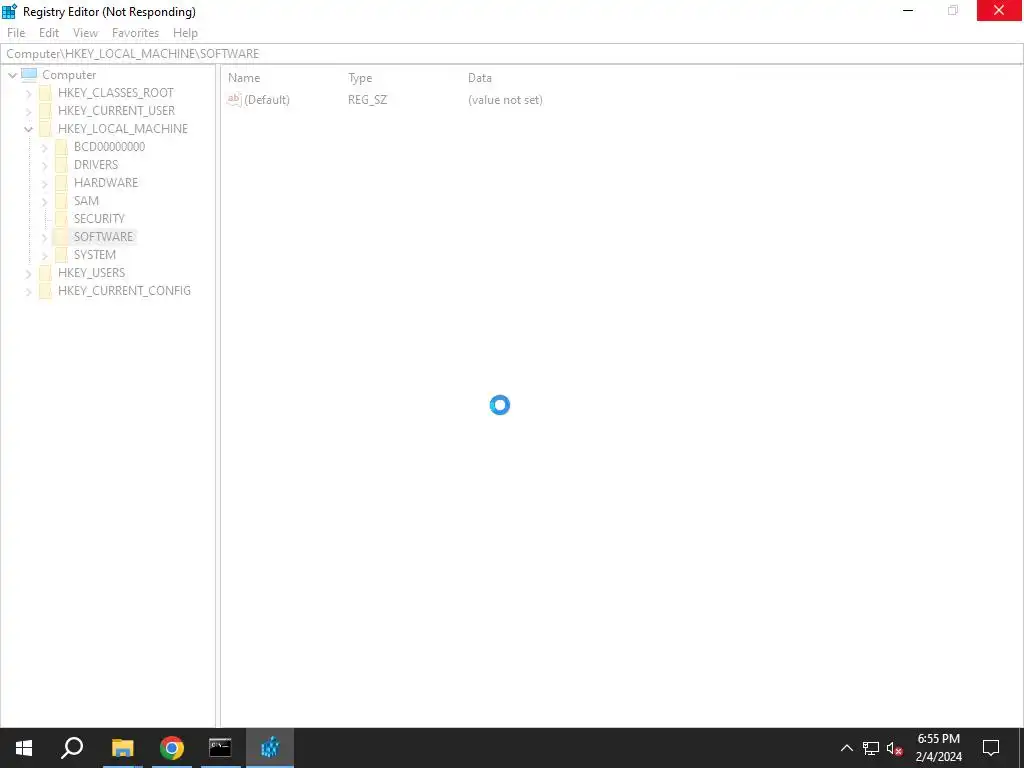Open the Favorites menu

point(135,33)
